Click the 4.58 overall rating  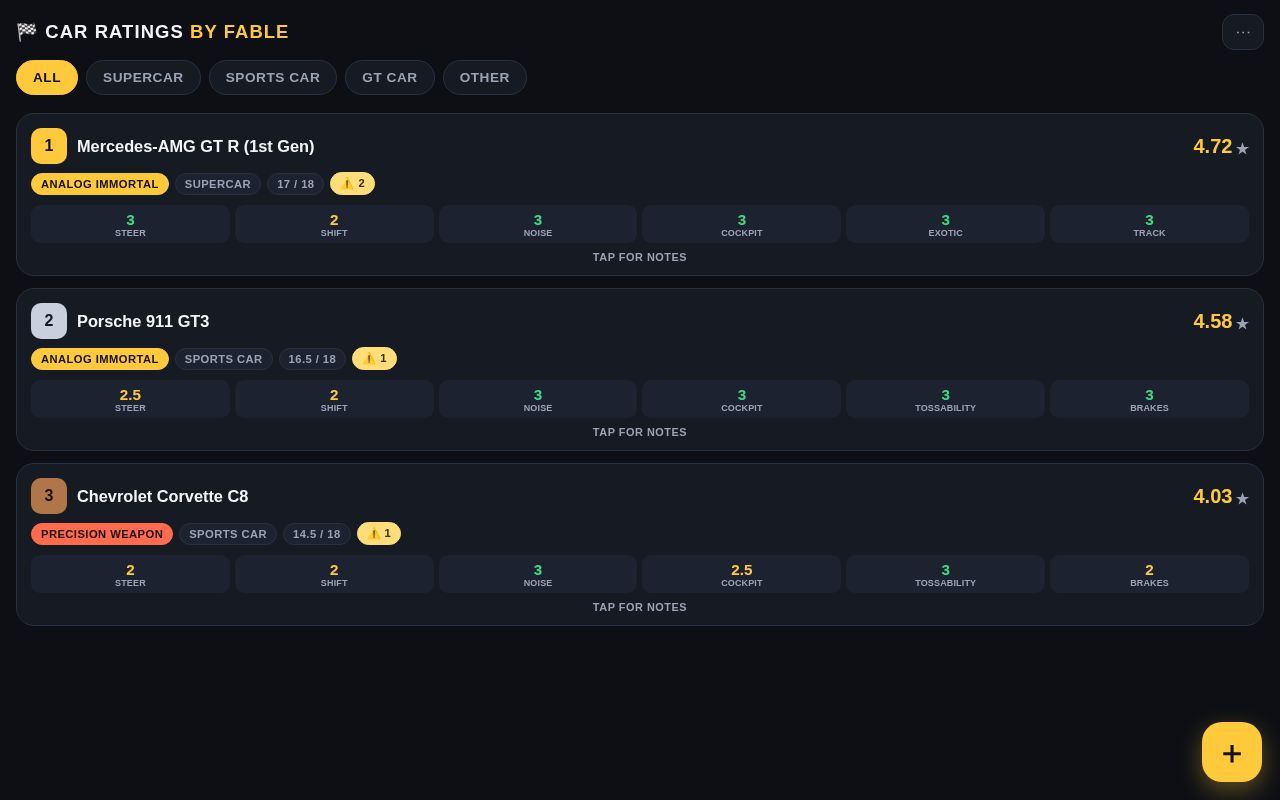(1212, 321)
